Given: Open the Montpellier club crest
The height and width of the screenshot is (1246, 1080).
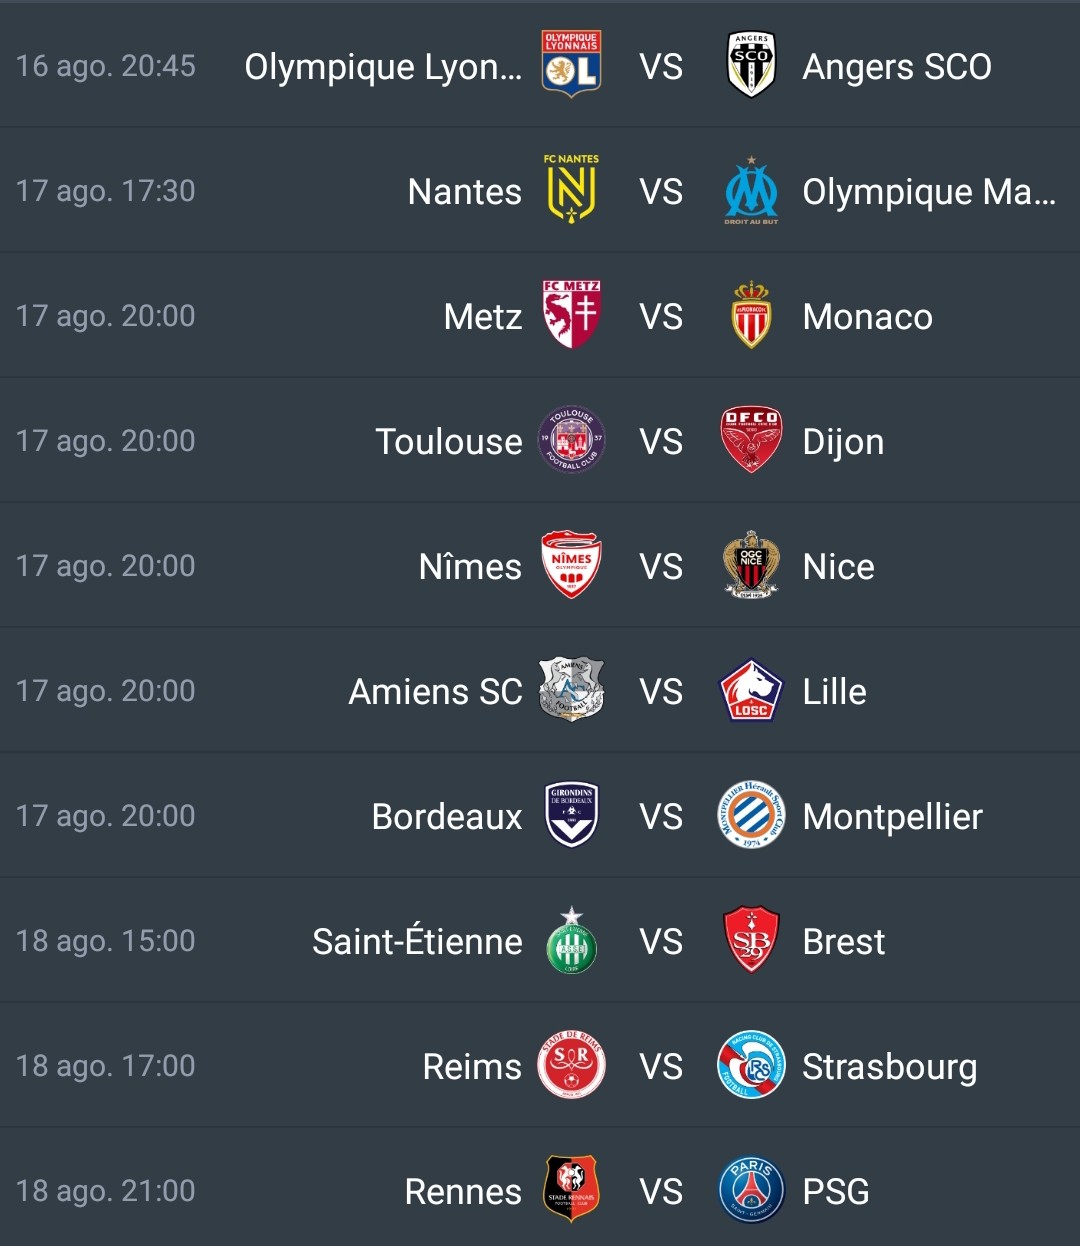Looking at the screenshot, I should (x=751, y=815).
